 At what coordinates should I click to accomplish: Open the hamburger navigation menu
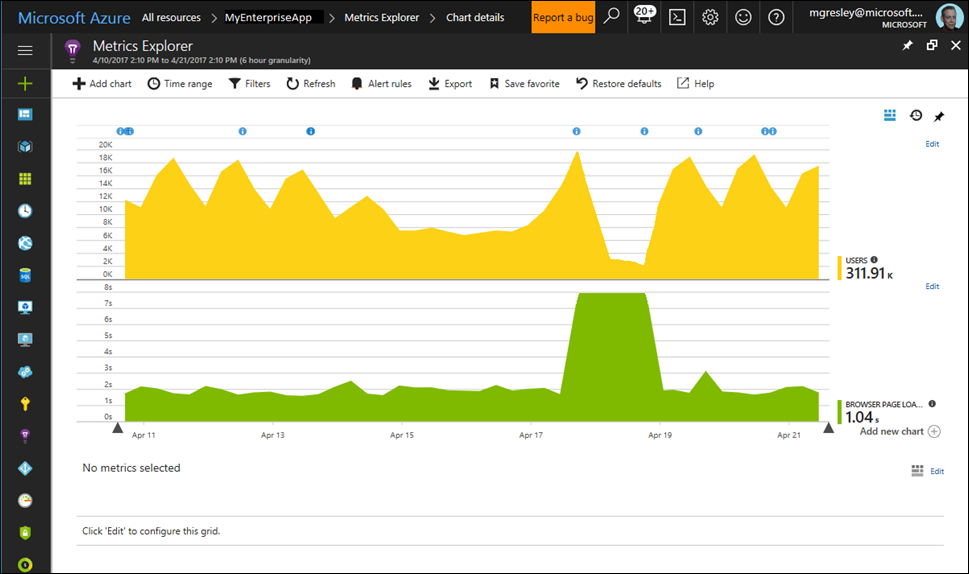point(25,51)
